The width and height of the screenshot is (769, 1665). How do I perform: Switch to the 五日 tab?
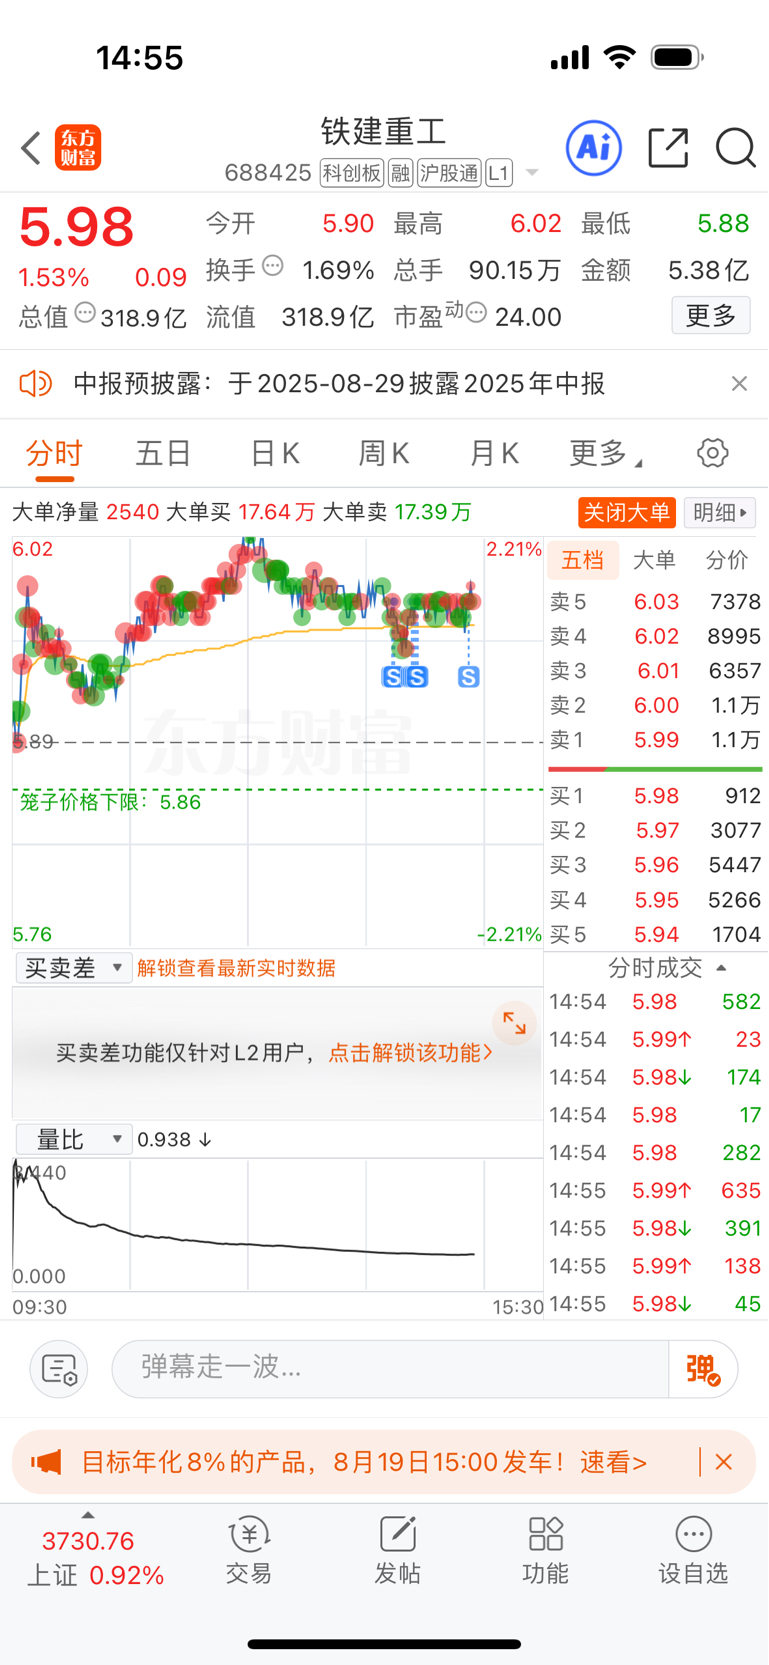(163, 453)
